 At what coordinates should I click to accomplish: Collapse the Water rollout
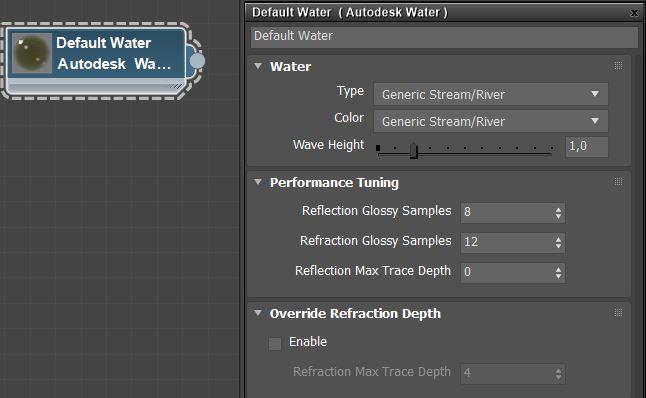pyautogui.click(x=258, y=66)
